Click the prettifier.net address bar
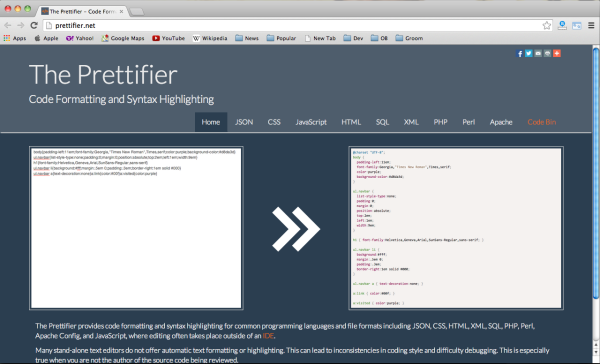 pos(298,26)
